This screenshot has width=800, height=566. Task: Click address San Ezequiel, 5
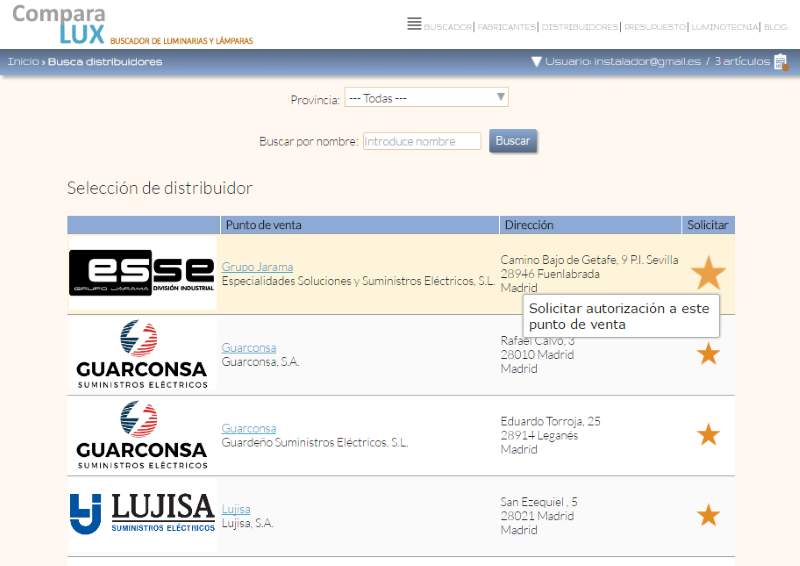pyautogui.click(x=539, y=502)
